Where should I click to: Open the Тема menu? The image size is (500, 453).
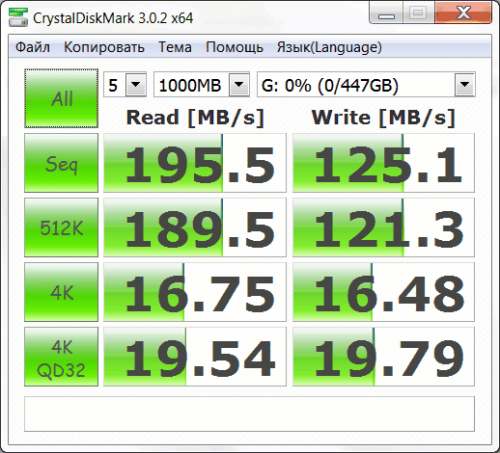tap(175, 47)
